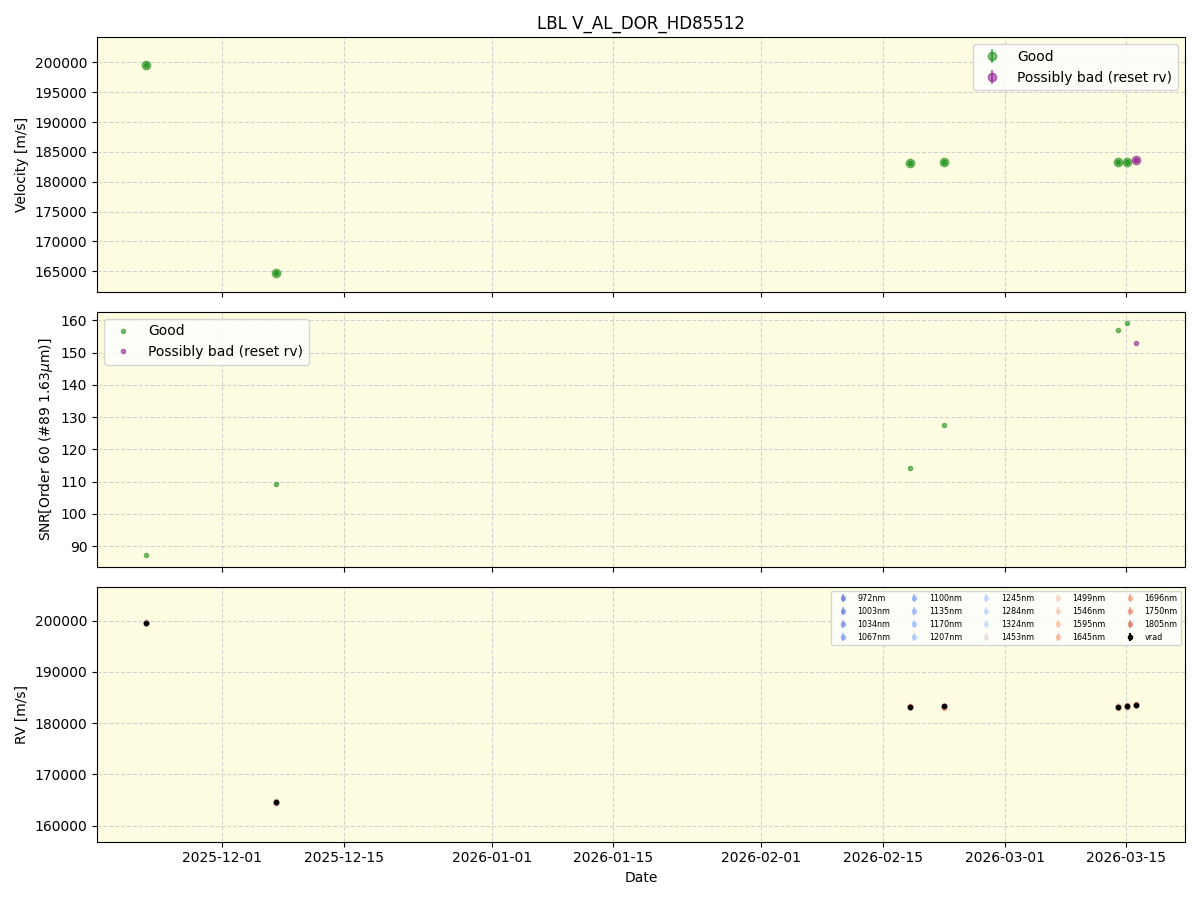Viewport: 1200px width, 900px height.
Task: Click the 2025-12-01 date tick label
Action: point(222,857)
